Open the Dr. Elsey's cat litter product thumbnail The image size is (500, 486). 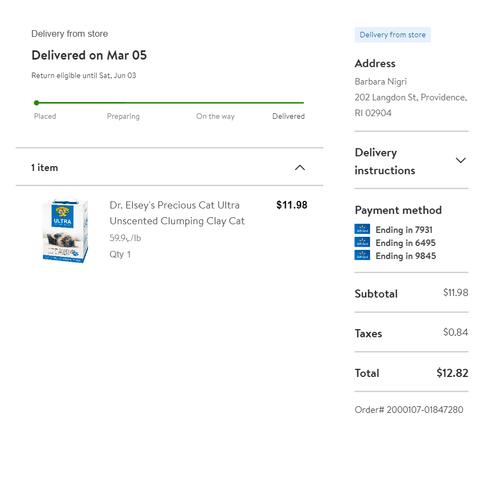[65, 230]
